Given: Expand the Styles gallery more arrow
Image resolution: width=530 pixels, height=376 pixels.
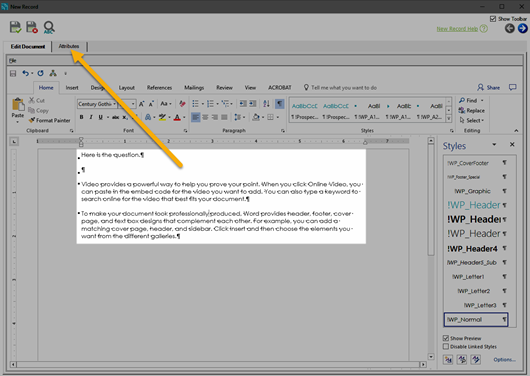Looking at the screenshot, I should (x=449, y=119).
